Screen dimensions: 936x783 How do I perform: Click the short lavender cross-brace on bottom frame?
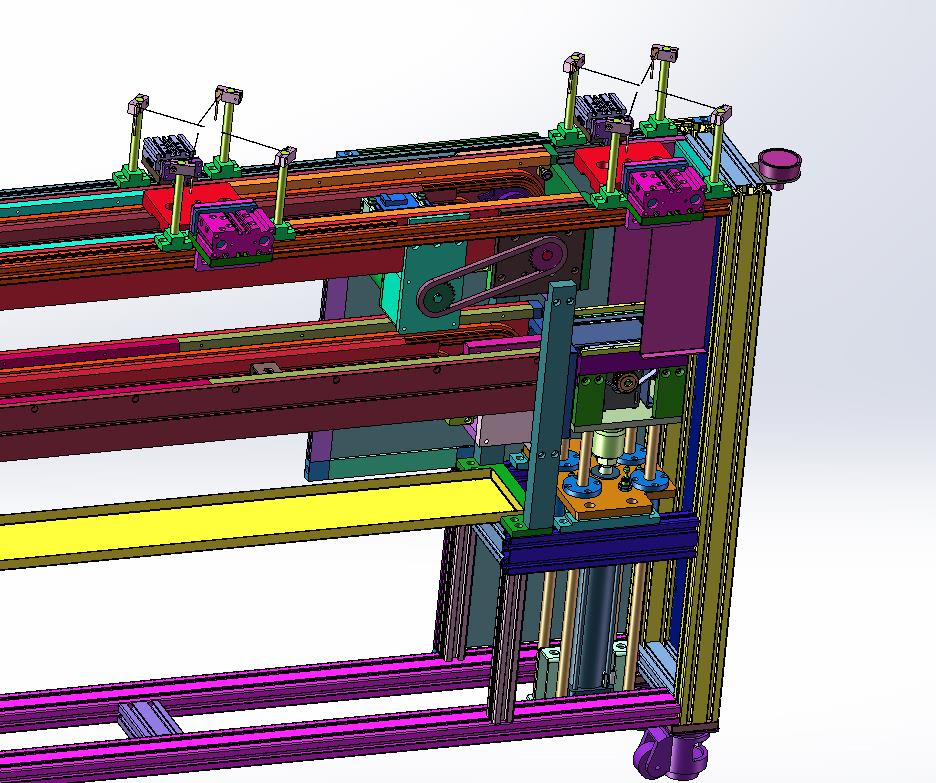point(150,718)
